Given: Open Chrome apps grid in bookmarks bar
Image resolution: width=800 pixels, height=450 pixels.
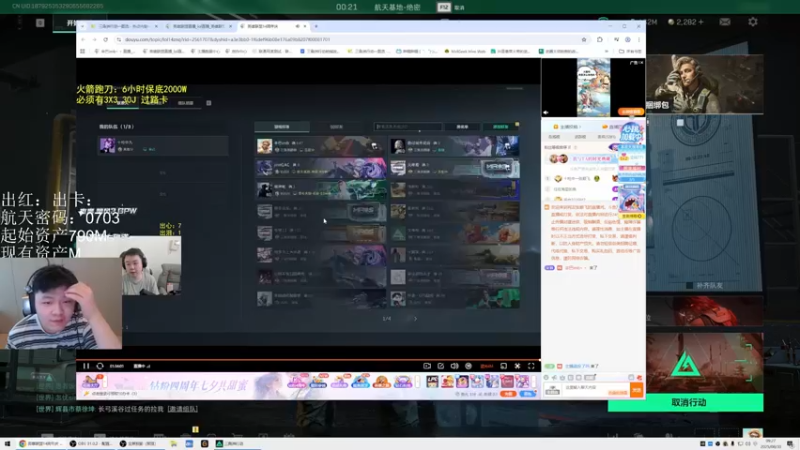Looking at the screenshot, I should pos(83,51).
